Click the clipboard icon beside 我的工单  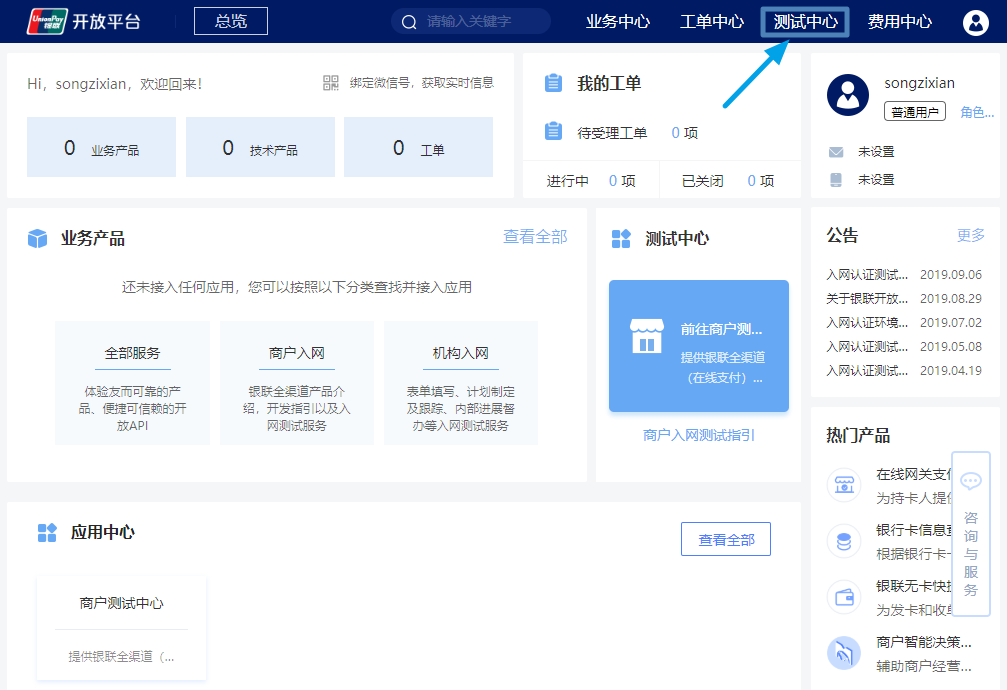click(x=553, y=84)
